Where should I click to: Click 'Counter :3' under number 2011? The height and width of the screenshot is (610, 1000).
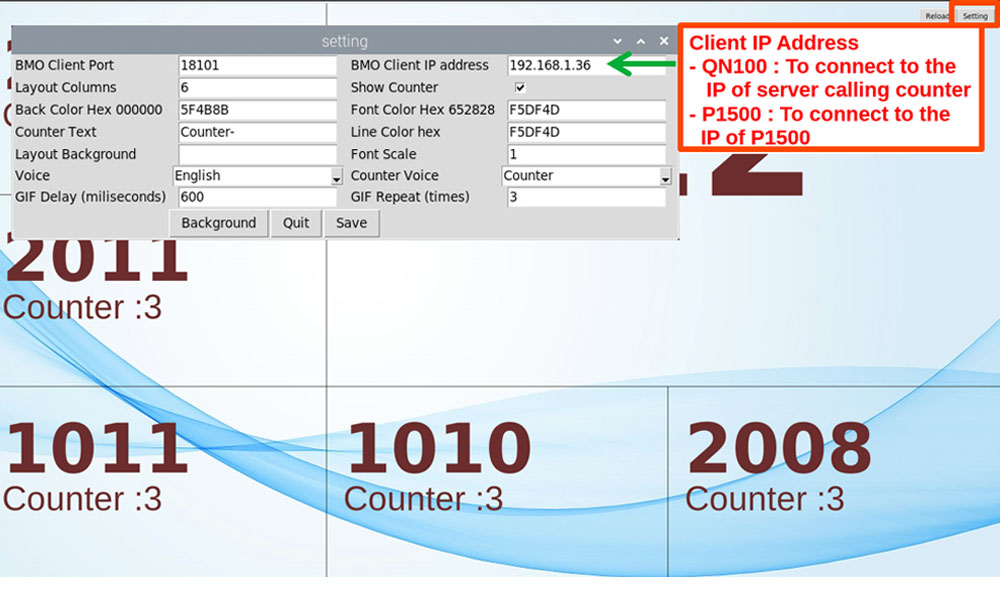[x=82, y=308]
